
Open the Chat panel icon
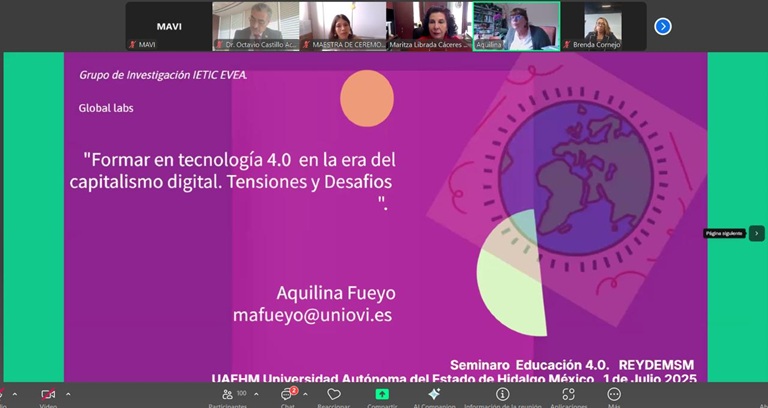click(287, 394)
